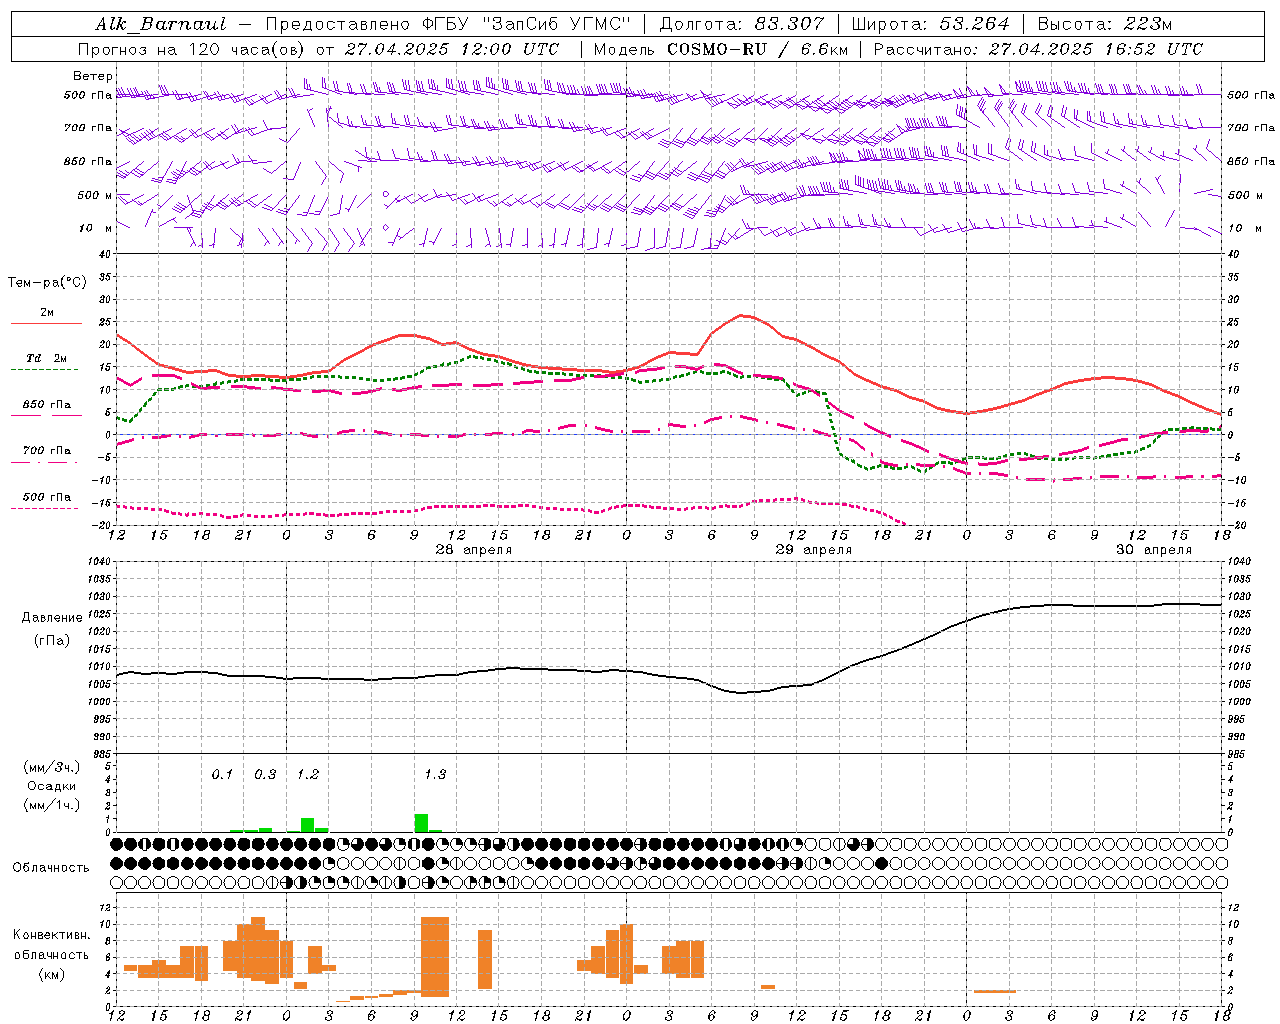
Task: Click the "ЗапСиб УГМС" provider text
Action: pos(555,24)
